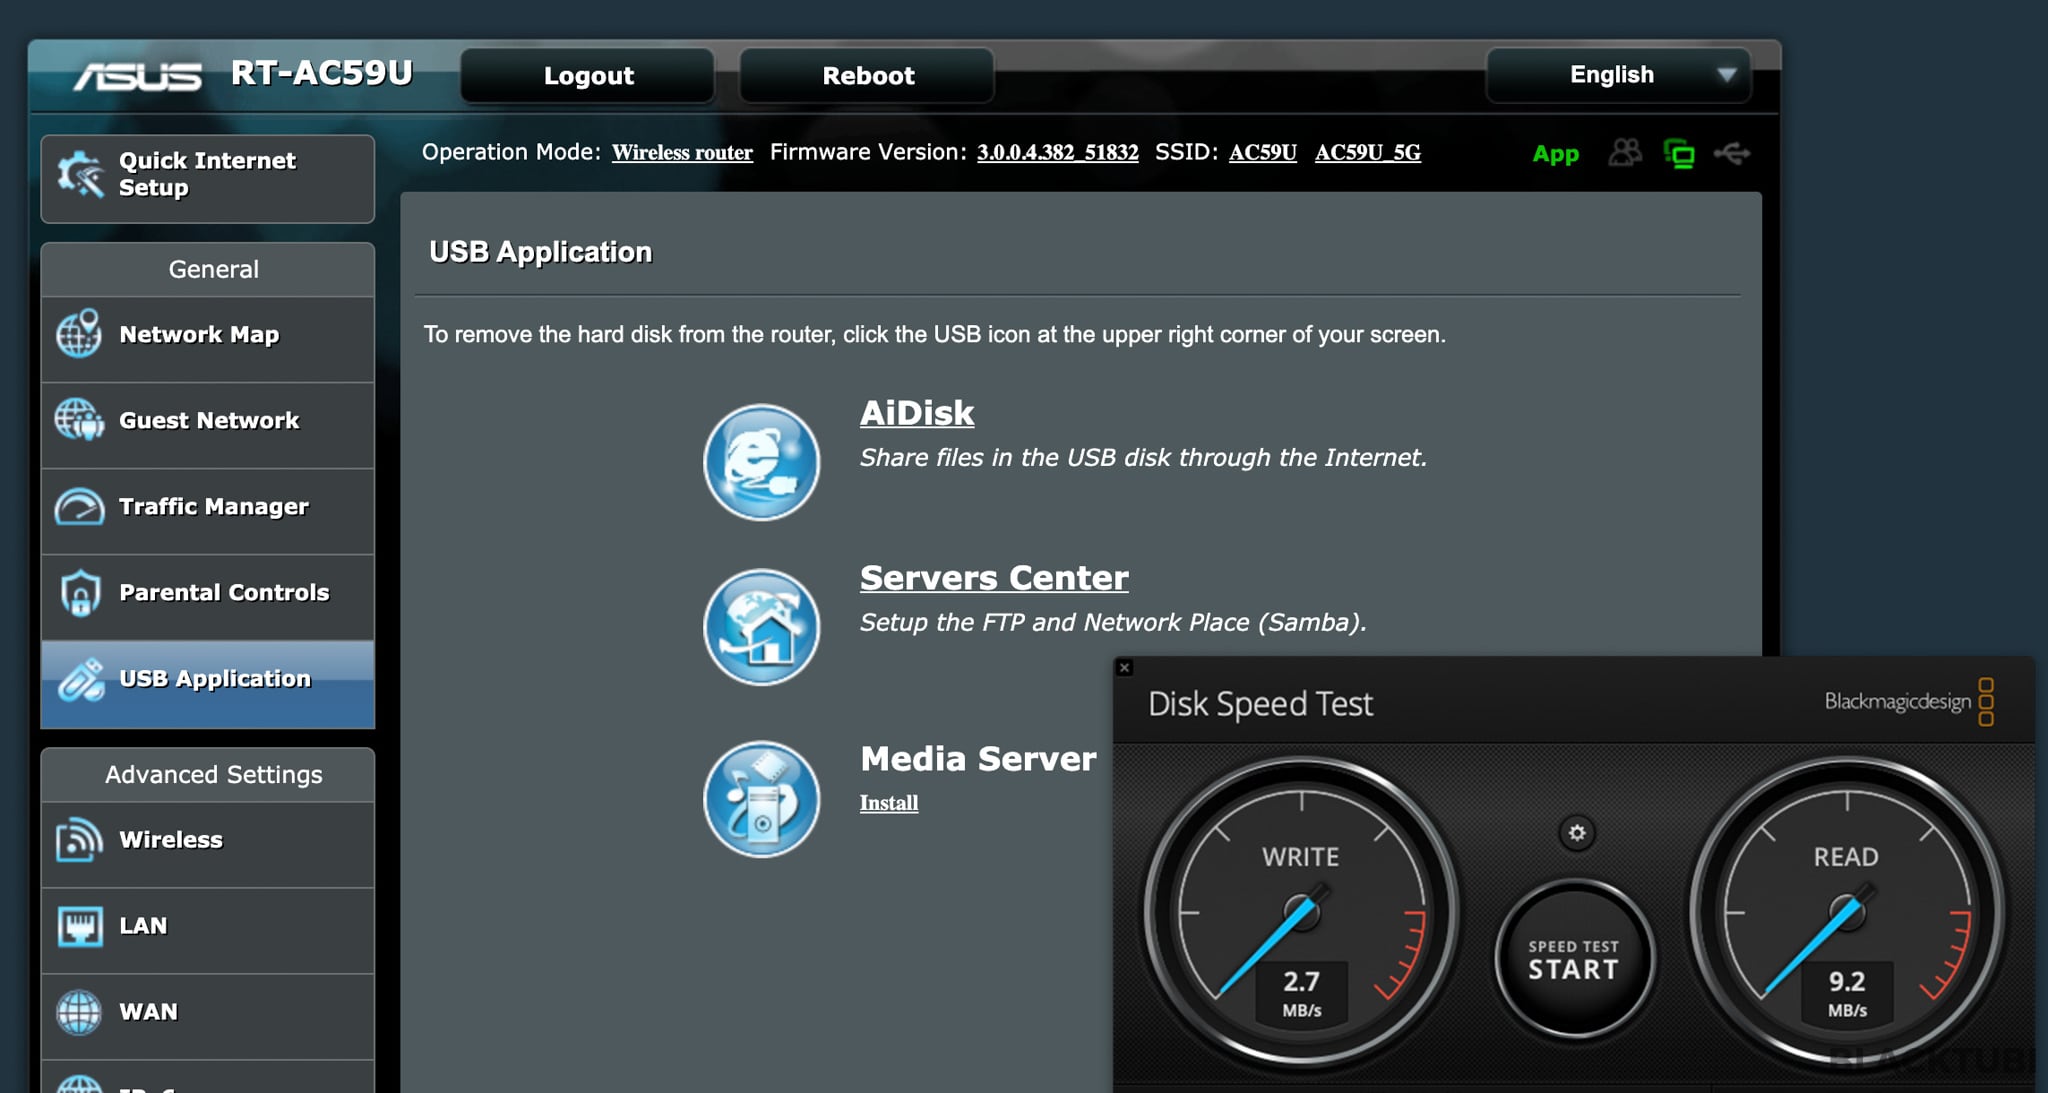Click the AC59U SSID link
This screenshot has width=2048, height=1093.
(1262, 152)
